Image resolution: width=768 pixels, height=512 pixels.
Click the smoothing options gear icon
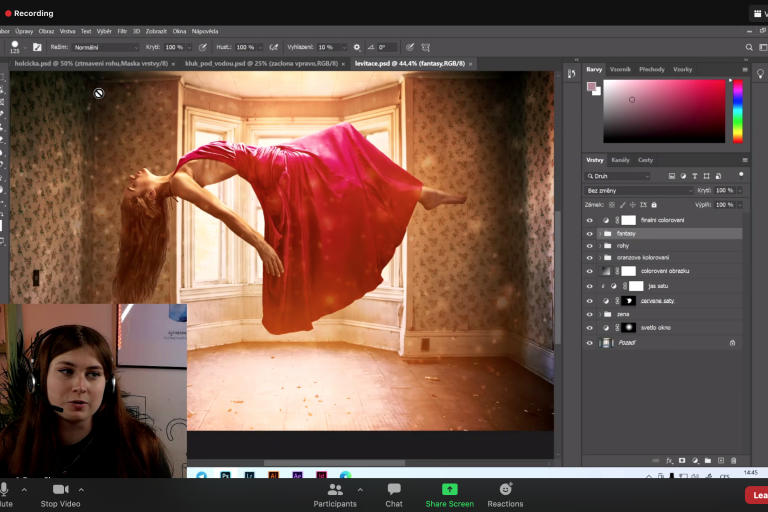(x=357, y=47)
